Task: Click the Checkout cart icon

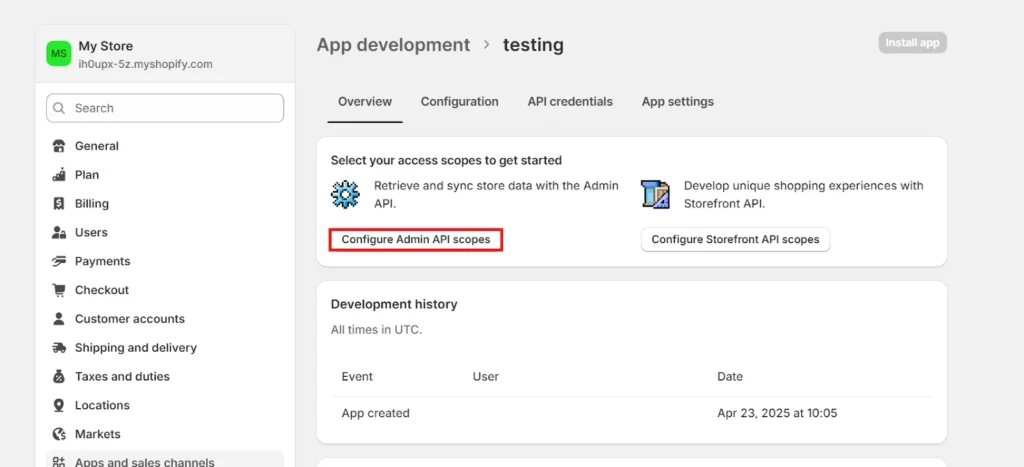Action: pyautogui.click(x=59, y=290)
